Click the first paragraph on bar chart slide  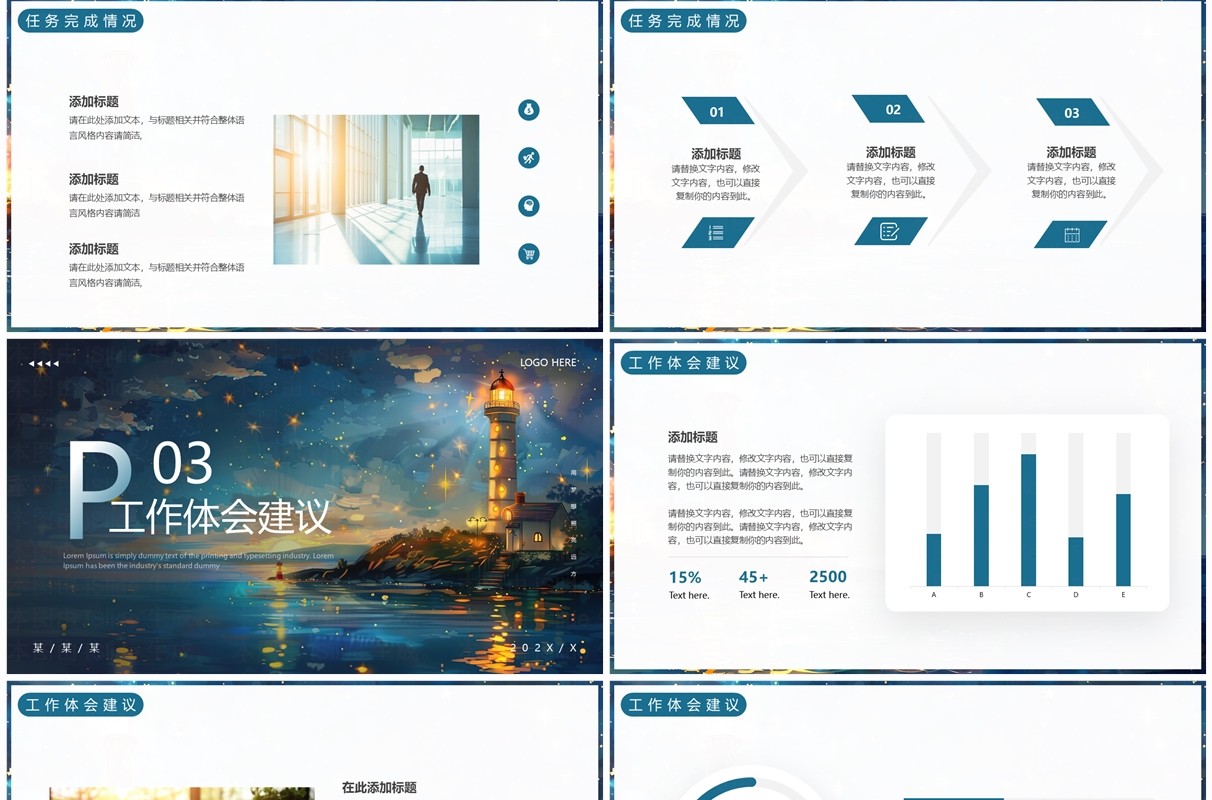coord(760,472)
